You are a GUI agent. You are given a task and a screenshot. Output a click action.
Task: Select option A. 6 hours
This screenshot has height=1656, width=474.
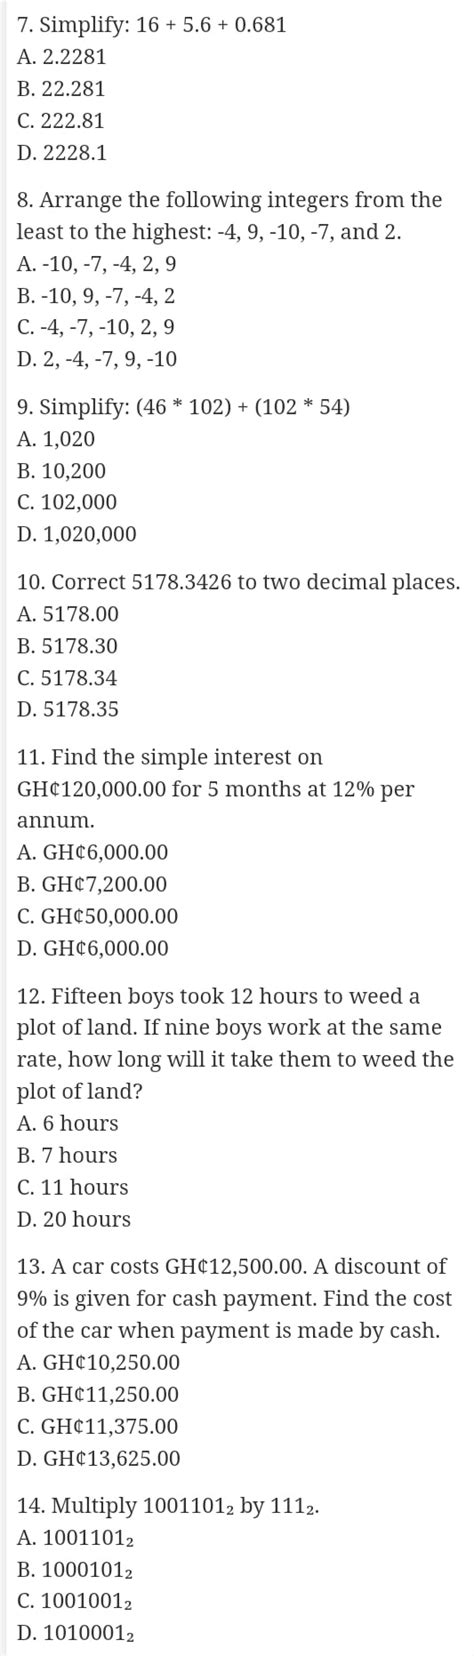coord(68,1124)
